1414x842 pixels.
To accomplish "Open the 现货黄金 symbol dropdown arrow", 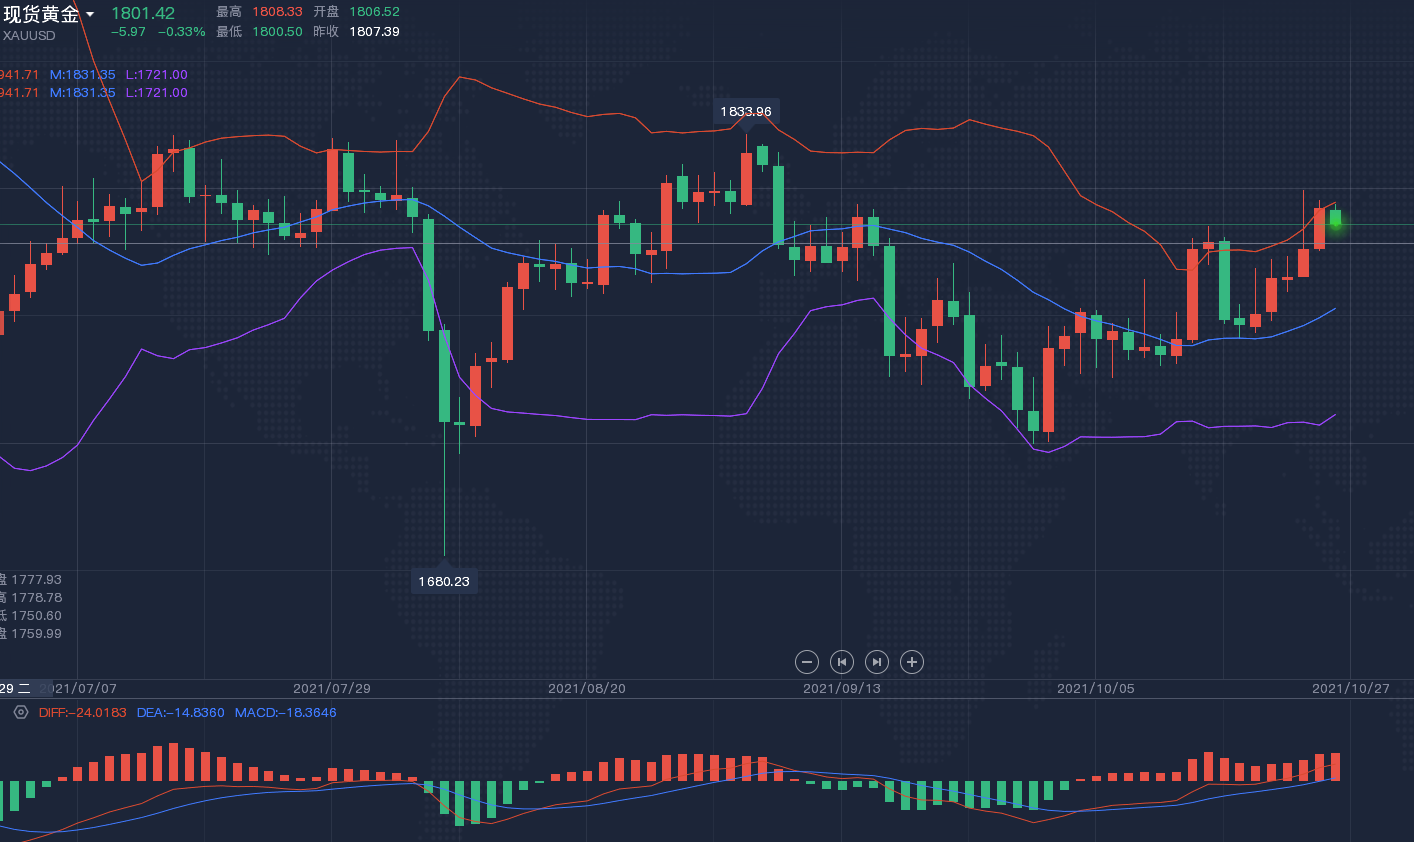I will coord(90,15).
